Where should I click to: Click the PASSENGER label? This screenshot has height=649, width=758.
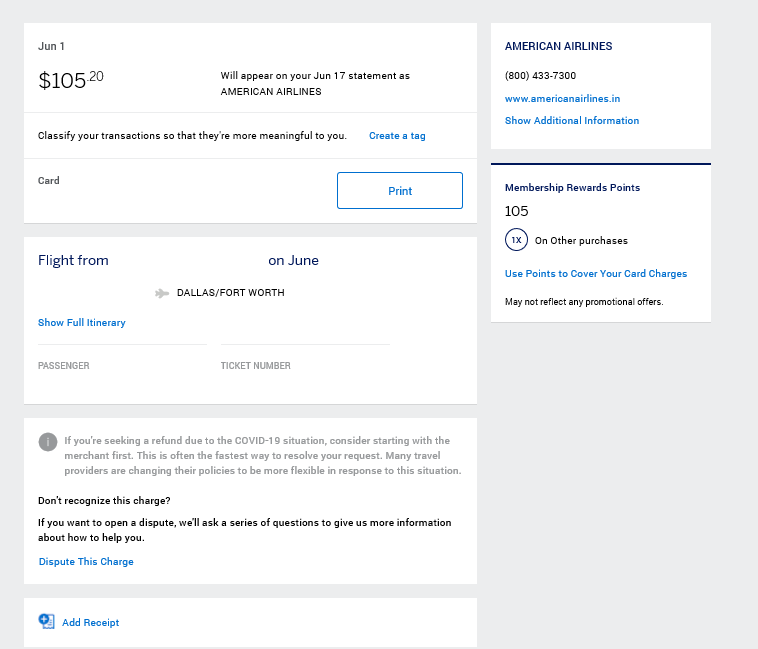point(63,366)
